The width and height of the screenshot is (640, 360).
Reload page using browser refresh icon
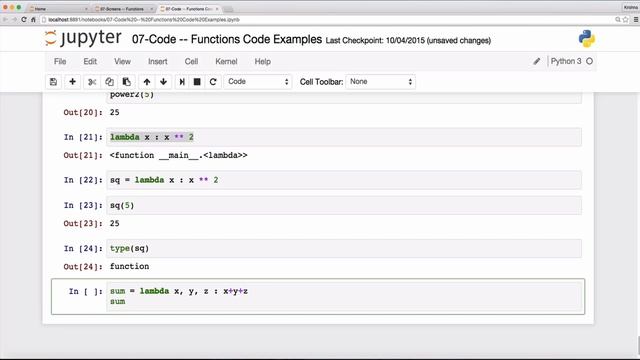24,19
